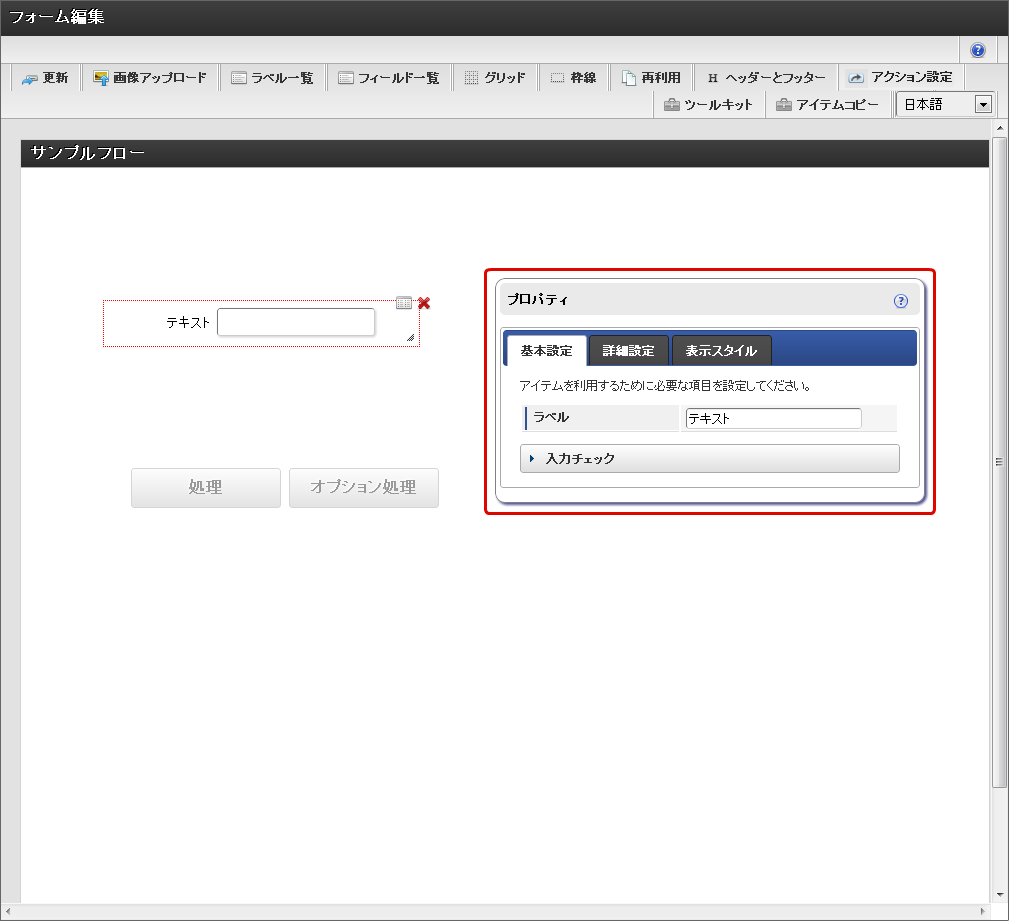1009x921 pixels.
Task: Click the 再利用 reuse icon
Action: [651, 78]
